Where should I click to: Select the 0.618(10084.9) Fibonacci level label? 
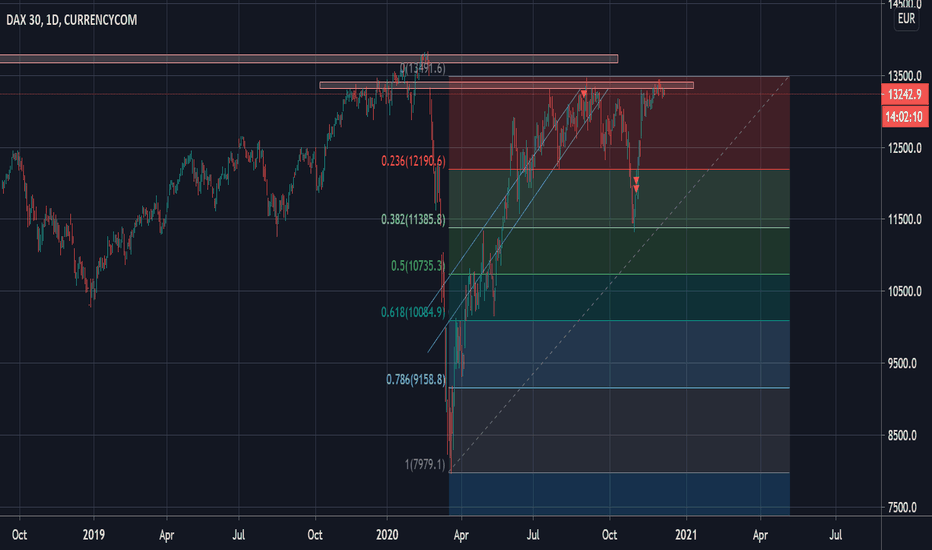413,312
